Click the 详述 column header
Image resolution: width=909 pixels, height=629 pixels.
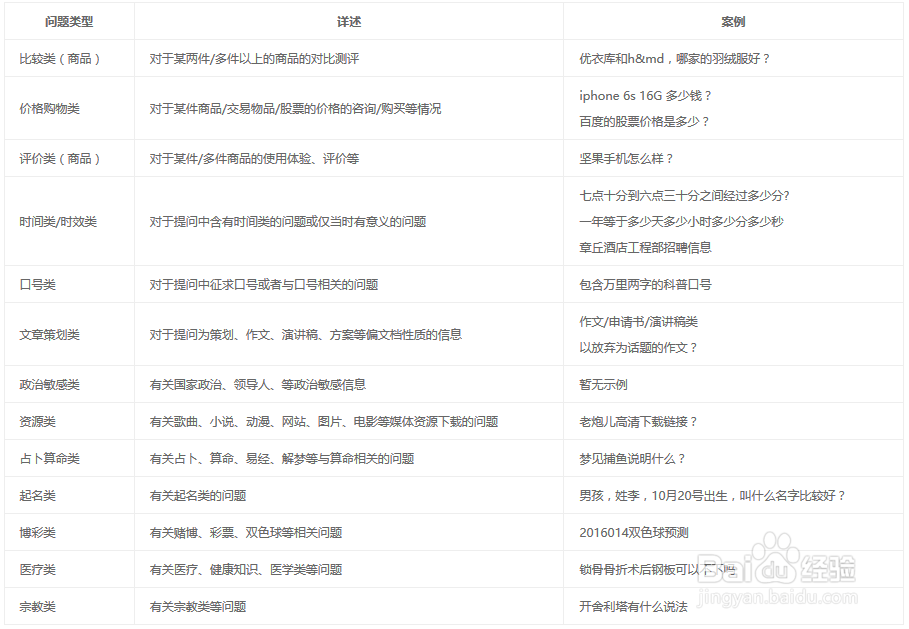(345, 20)
